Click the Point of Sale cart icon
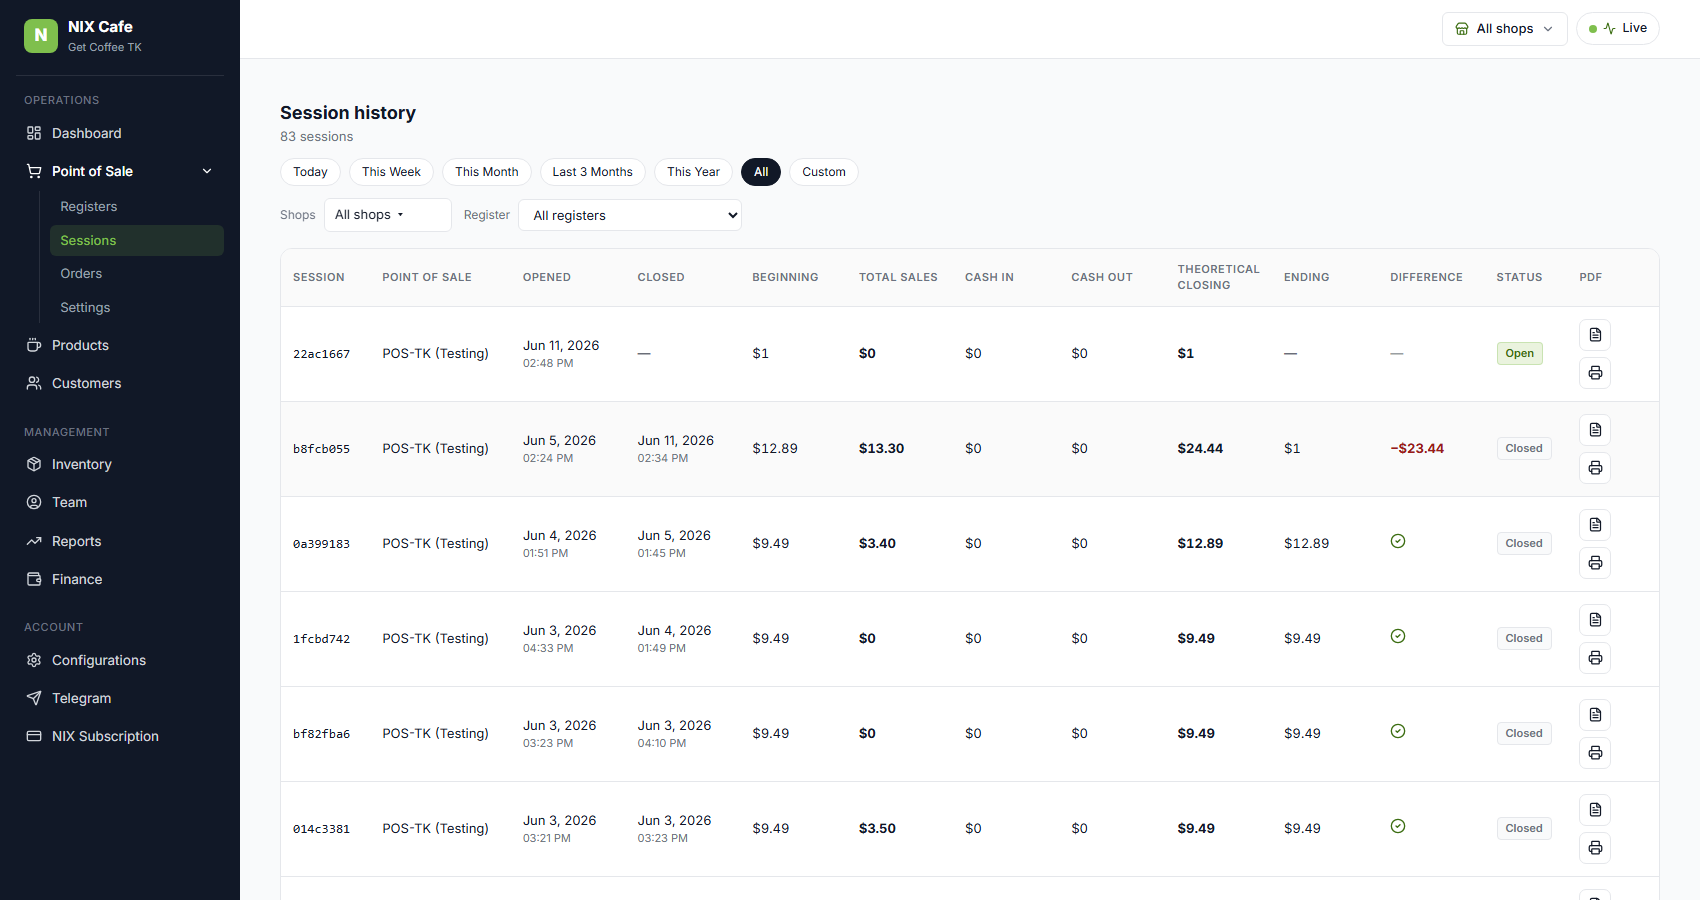Image resolution: width=1700 pixels, height=900 pixels. [x=34, y=171]
